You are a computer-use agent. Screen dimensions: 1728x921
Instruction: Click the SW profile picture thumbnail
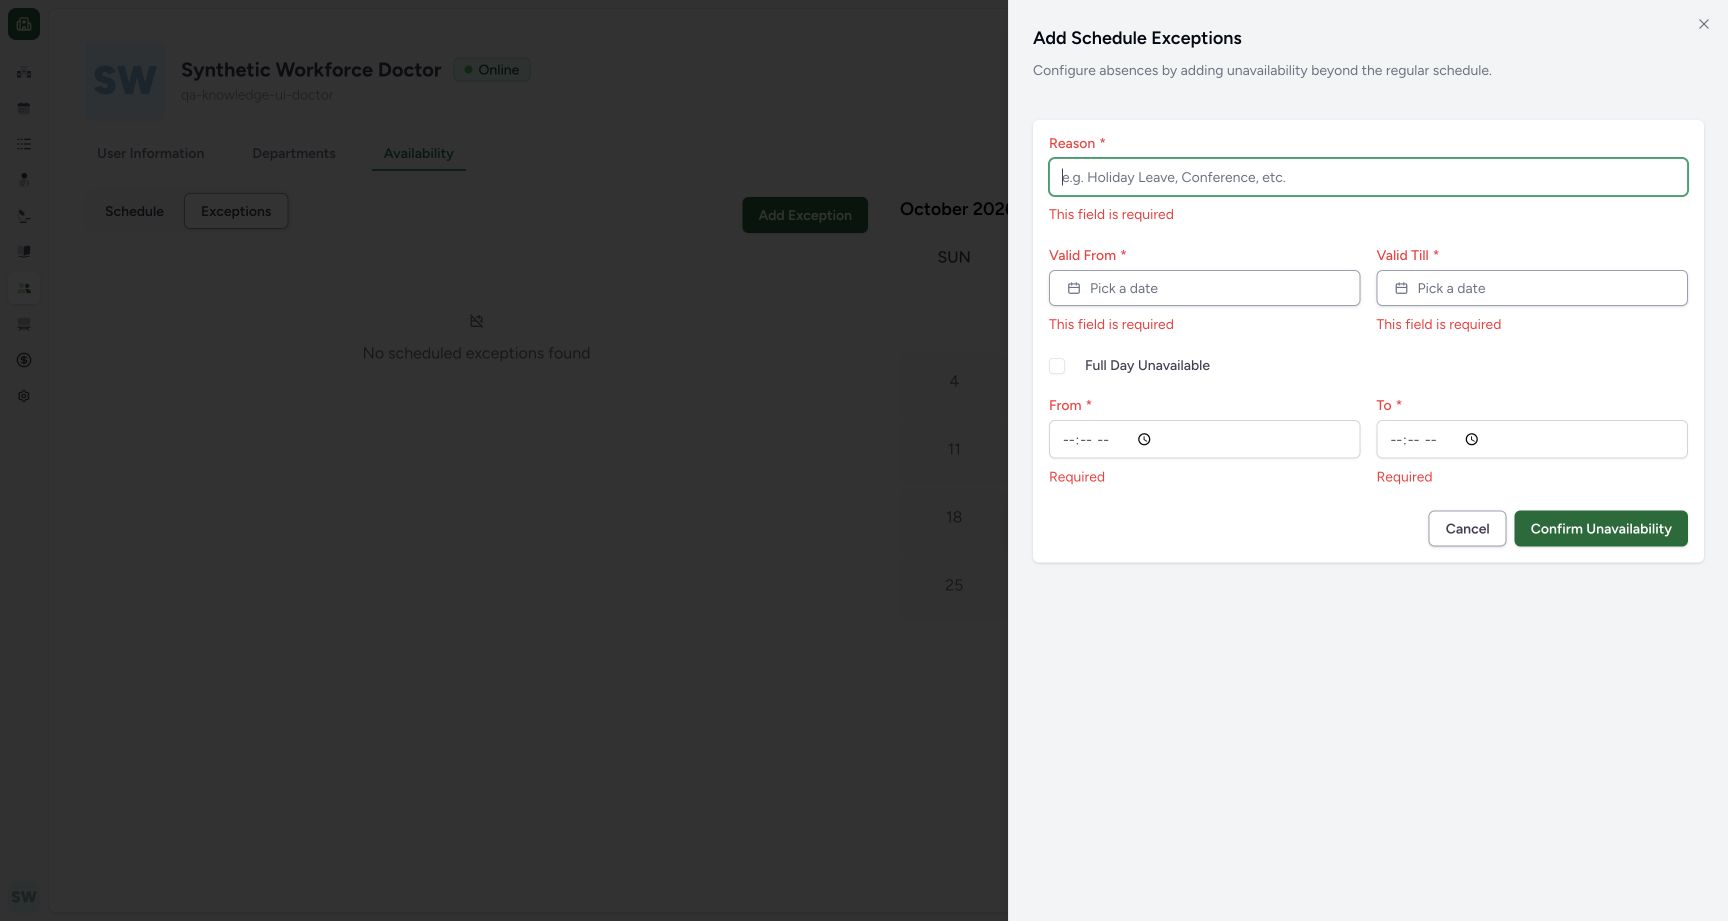point(125,81)
